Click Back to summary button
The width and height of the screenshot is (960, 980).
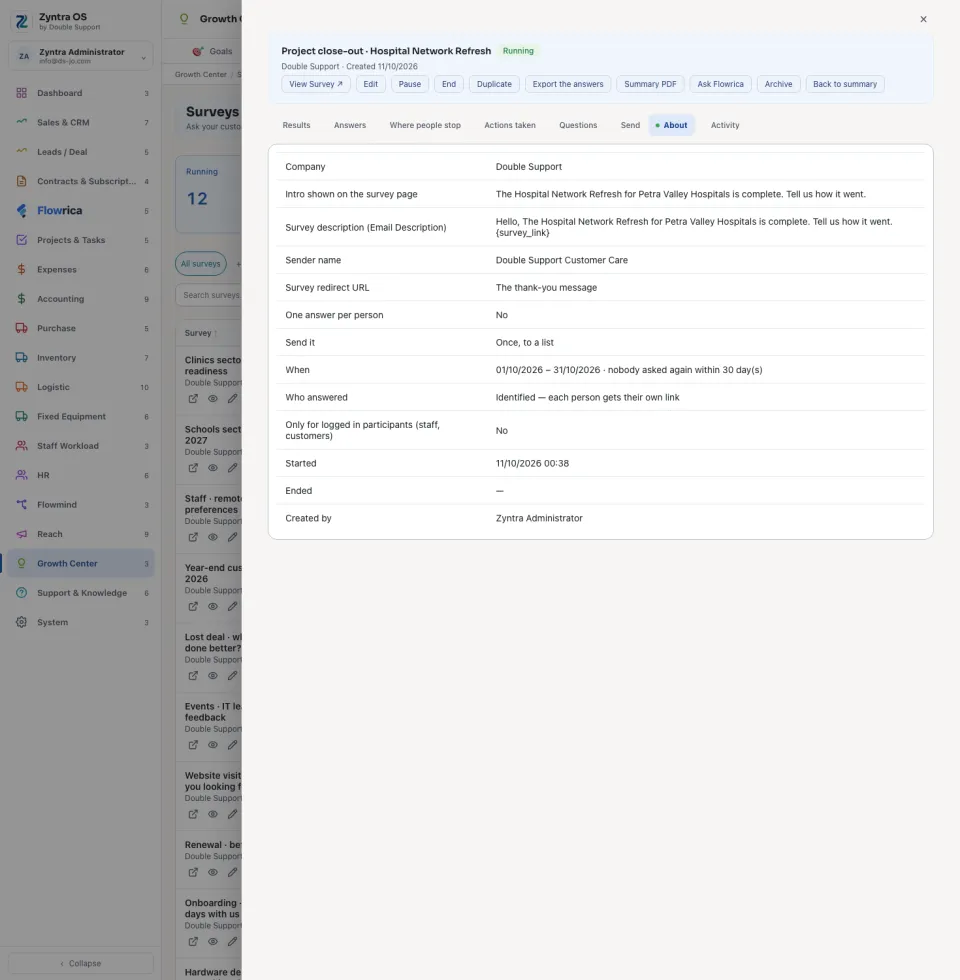[845, 84]
